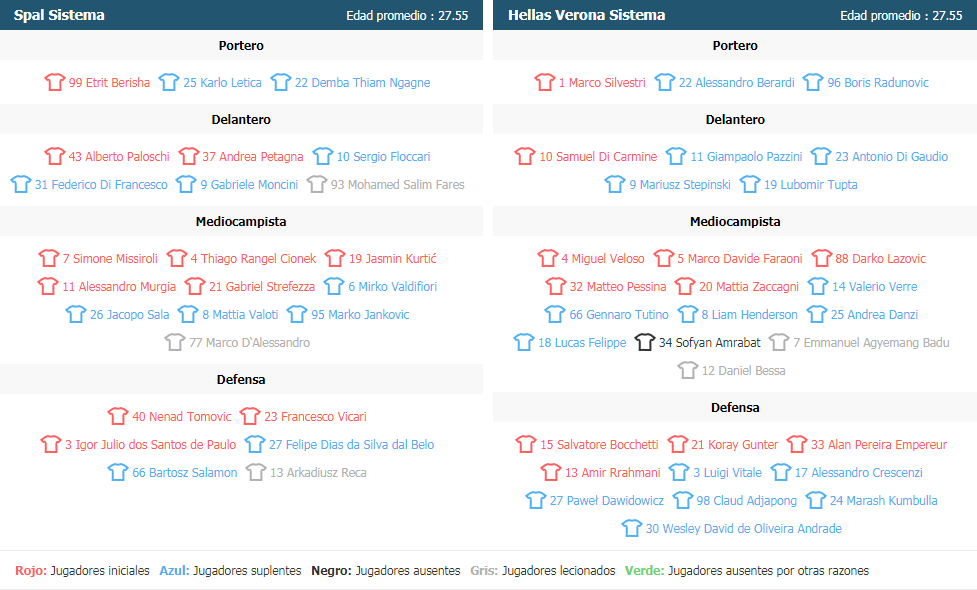Open Wesley David de Oliveira Andrade's entry
Screen dimensions: 977x590
point(743,528)
